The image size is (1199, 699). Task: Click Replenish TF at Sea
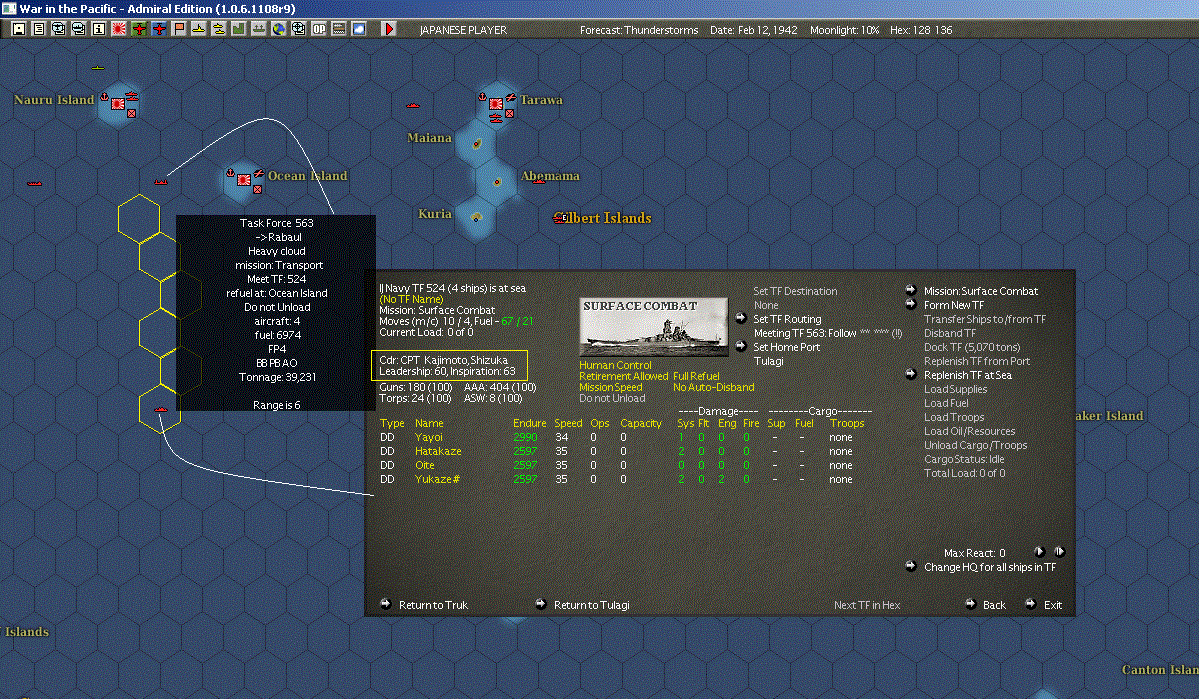coord(967,376)
